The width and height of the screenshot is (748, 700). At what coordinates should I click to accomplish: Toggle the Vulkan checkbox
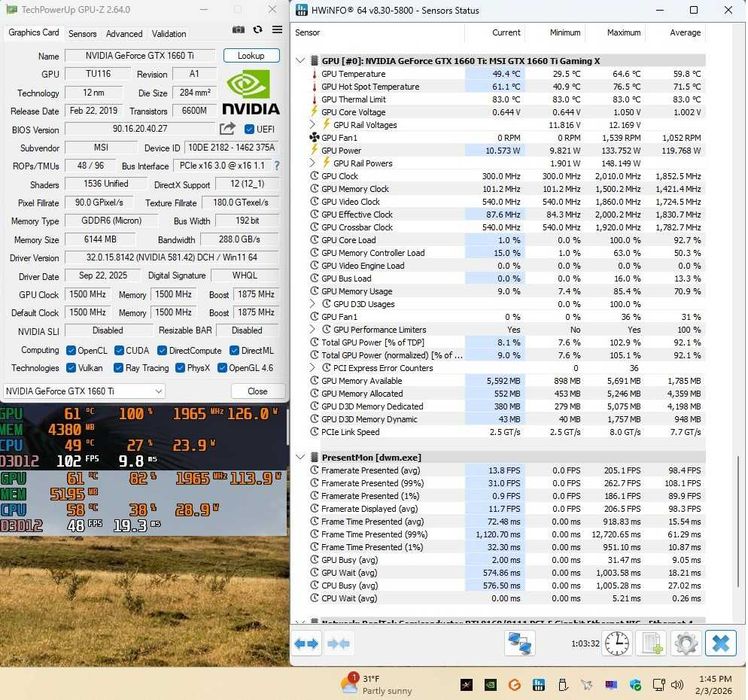71,368
